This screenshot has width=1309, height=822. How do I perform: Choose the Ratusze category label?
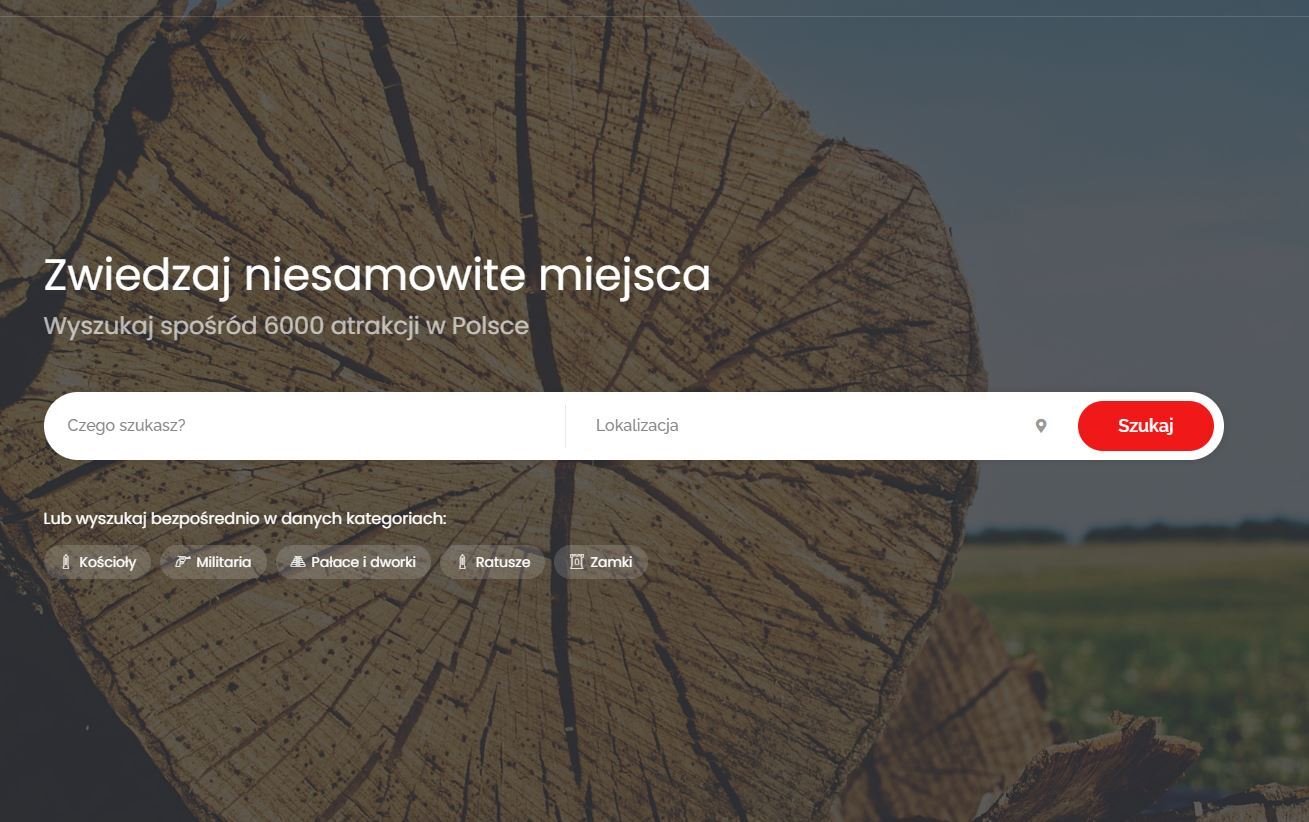502,562
